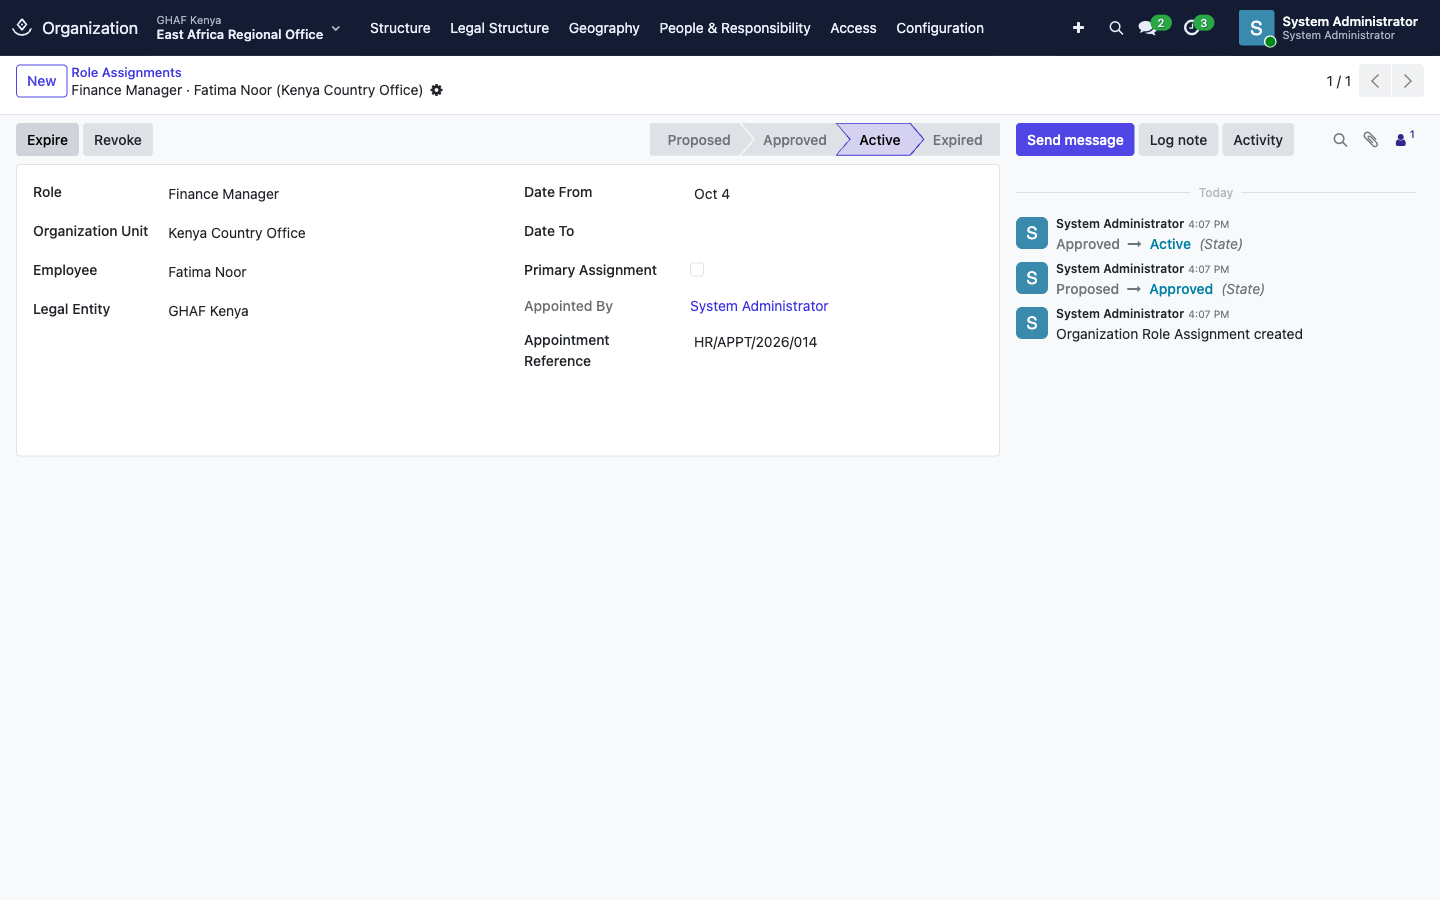The image size is (1440, 900).
Task: Click the Revoke button
Action: pos(118,140)
